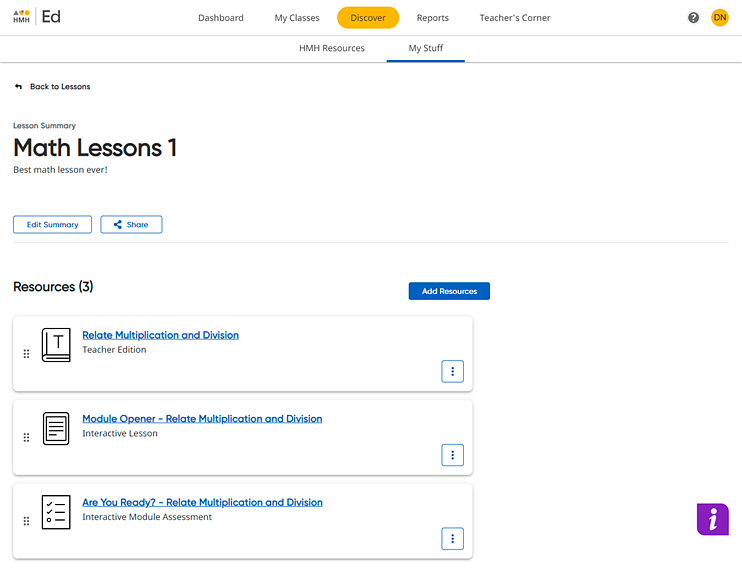The image size is (742, 575).
Task: Open Relate Multiplication and Division link
Action: pyautogui.click(x=160, y=335)
